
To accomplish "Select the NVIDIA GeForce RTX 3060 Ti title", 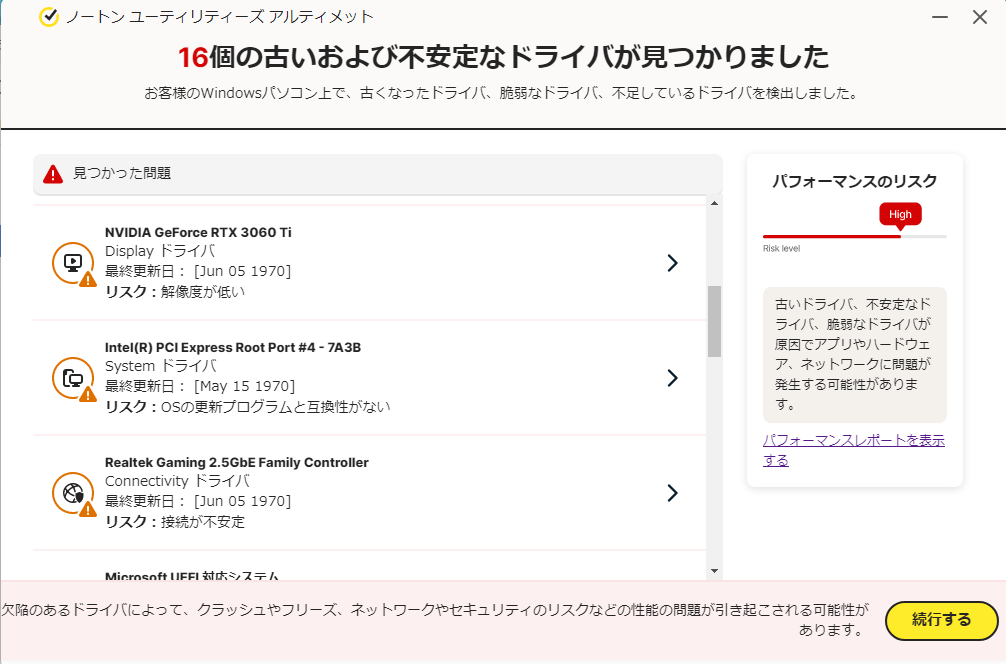I will pos(198,232).
